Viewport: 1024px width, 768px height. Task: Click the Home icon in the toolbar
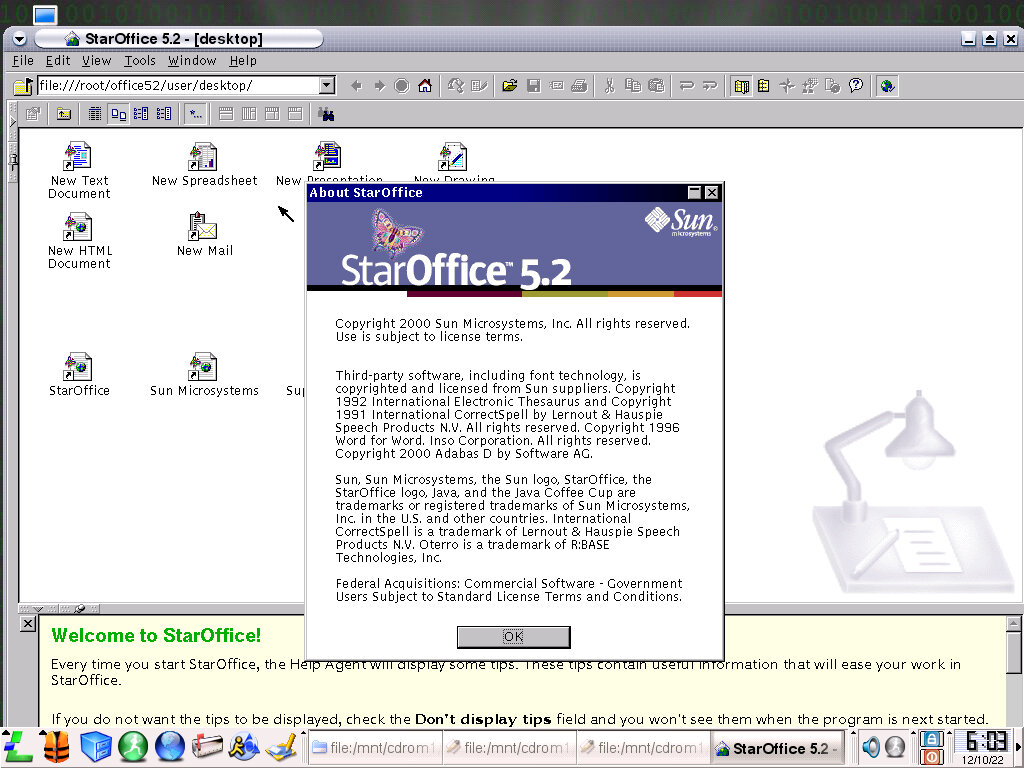425,86
